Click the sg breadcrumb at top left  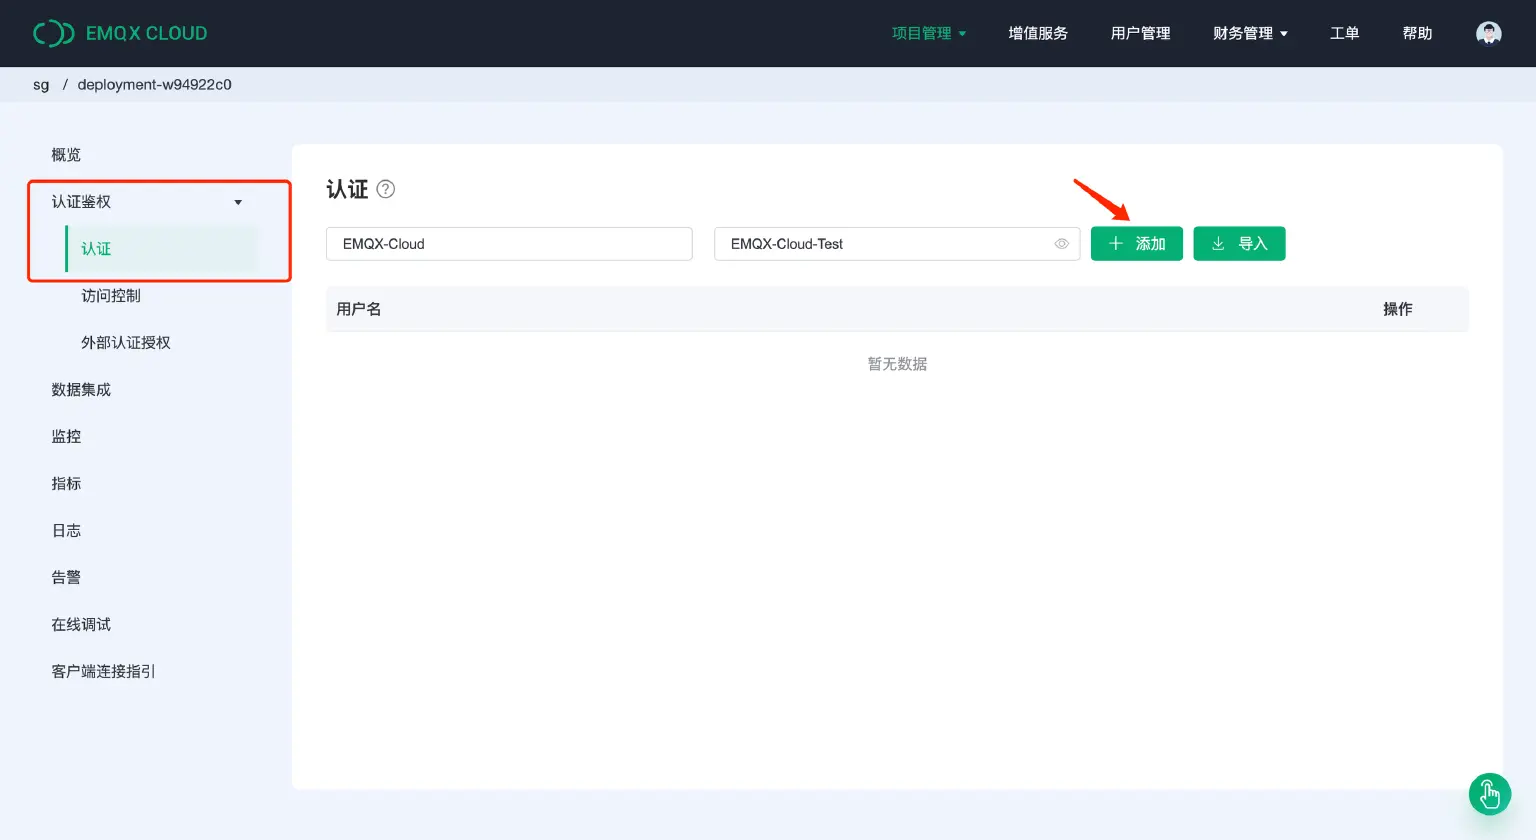click(x=40, y=84)
